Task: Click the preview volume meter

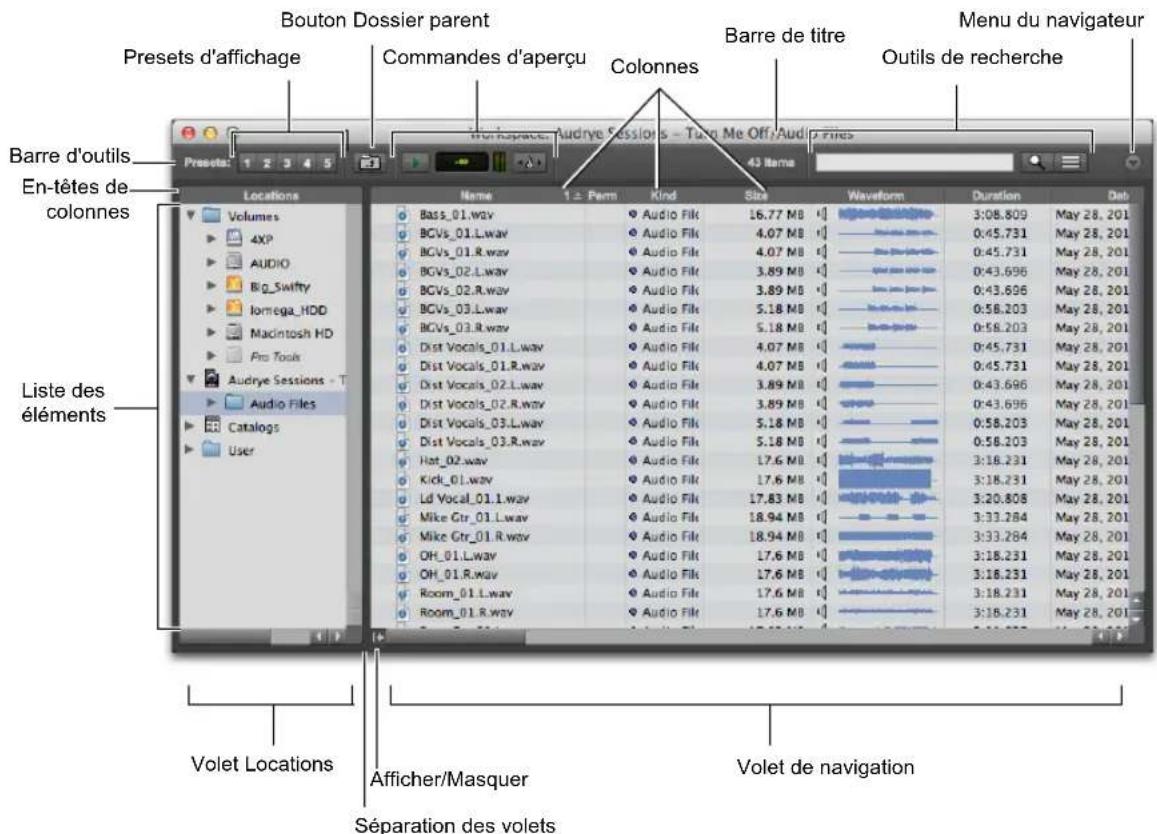Action: 499,162
